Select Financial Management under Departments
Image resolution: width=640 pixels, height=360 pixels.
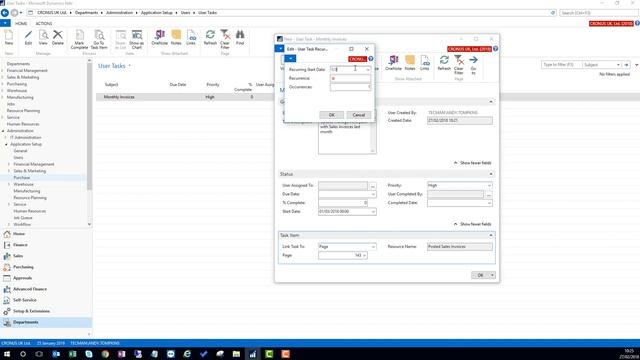tap(27, 71)
